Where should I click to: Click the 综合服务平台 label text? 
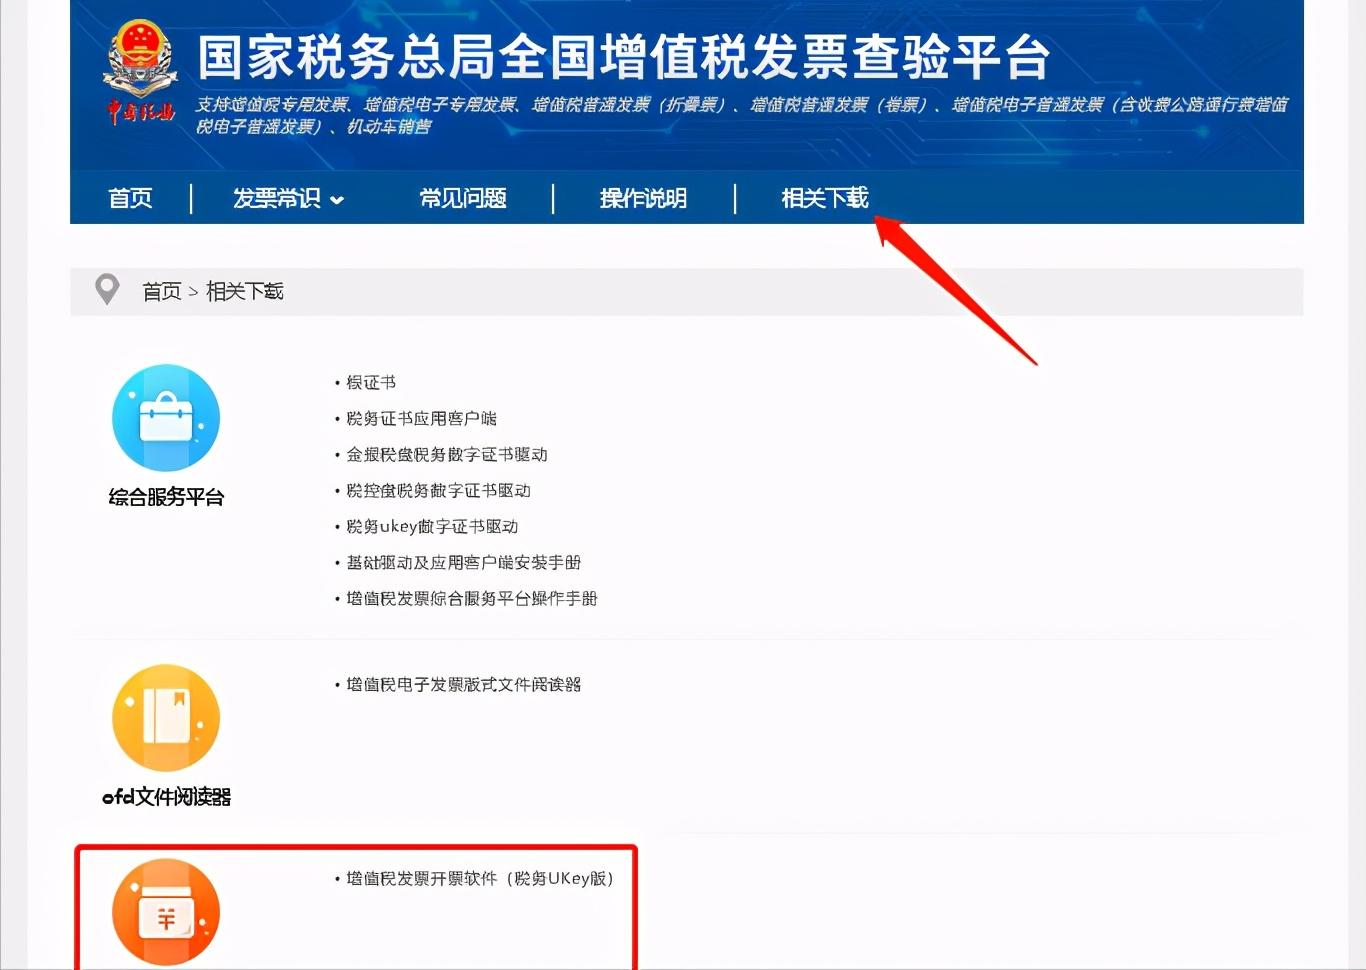coord(166,497)
